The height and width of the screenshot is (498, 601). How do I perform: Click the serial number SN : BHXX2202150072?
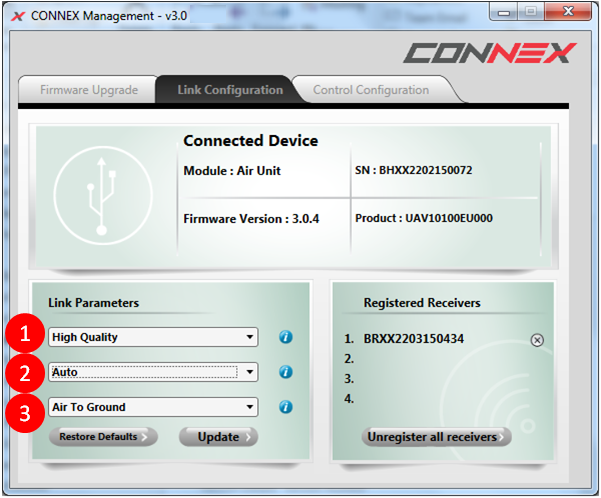(414, 170)
